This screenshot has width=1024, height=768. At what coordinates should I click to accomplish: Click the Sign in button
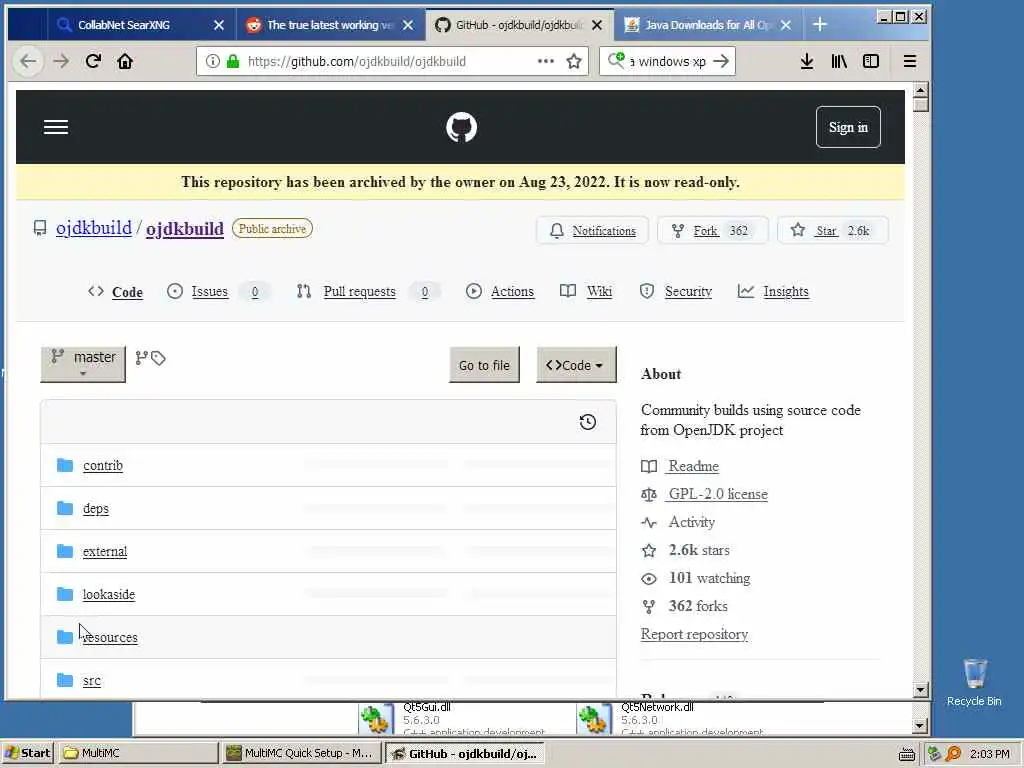848,127
